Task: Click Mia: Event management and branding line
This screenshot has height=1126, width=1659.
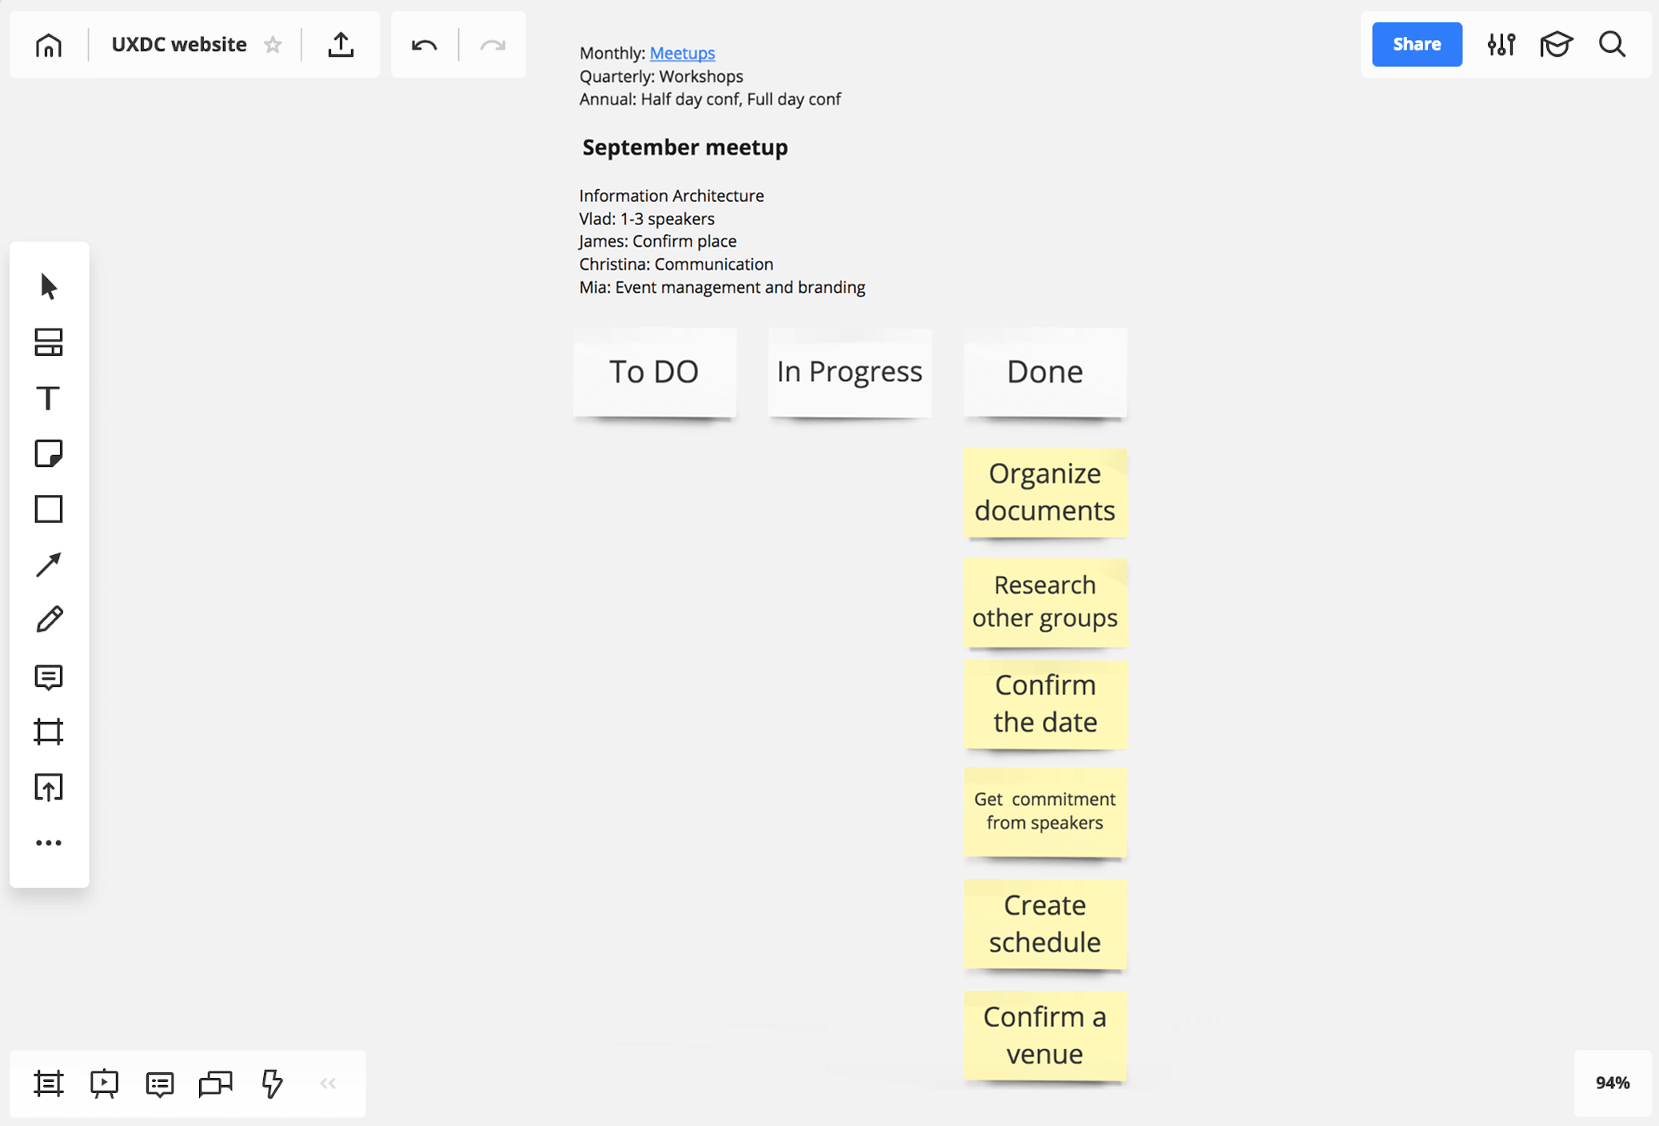Action: click(722, 287)
